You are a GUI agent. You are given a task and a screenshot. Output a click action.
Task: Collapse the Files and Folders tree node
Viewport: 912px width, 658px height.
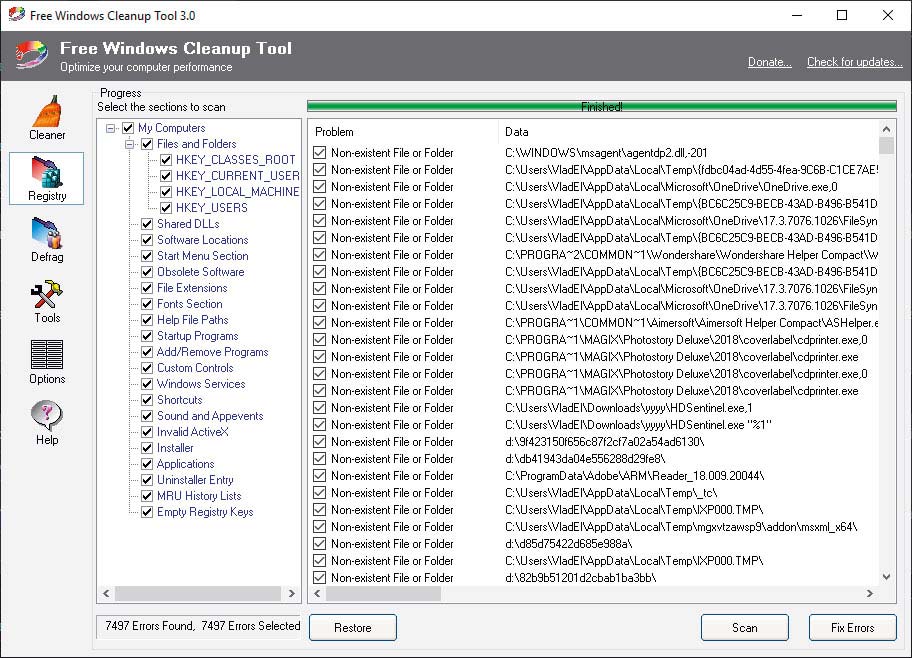pos(130,144)
